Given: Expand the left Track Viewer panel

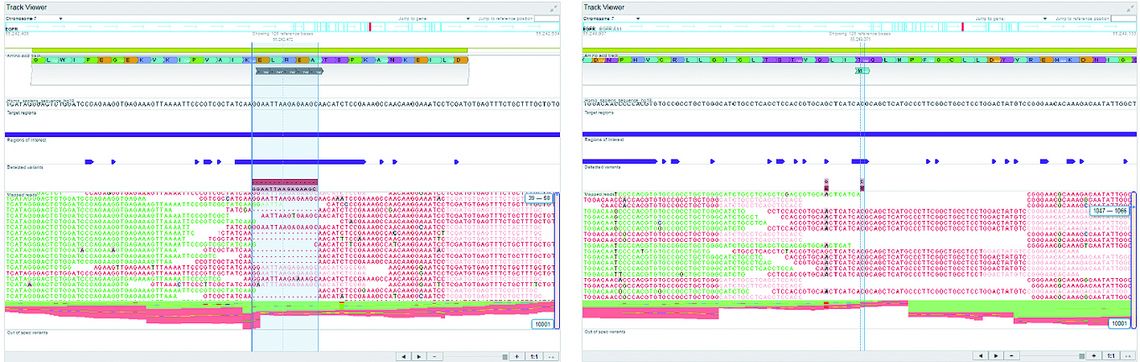Looking at the screenshot, I should (554, 8).
